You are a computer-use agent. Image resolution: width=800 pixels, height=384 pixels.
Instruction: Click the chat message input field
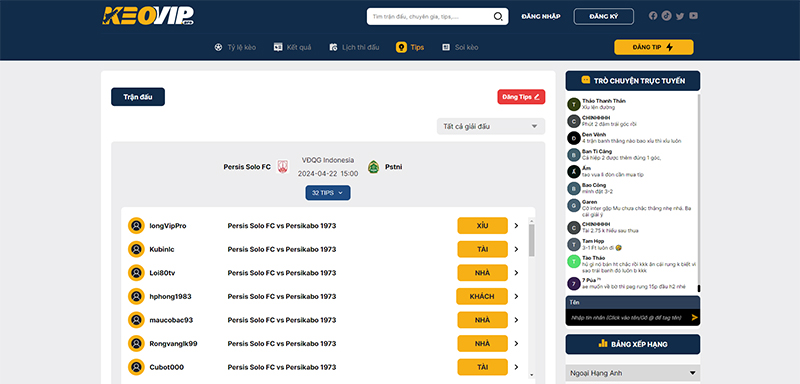point(627,317)
